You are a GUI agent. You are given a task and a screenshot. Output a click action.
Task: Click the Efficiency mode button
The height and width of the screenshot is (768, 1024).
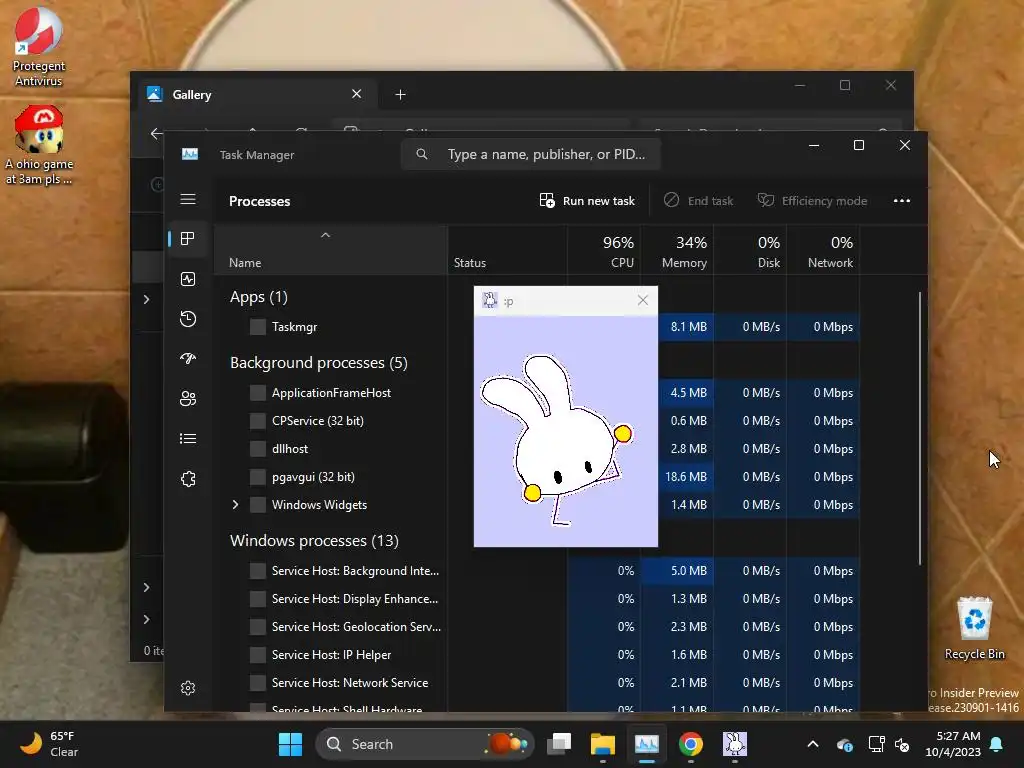point(812,200)
